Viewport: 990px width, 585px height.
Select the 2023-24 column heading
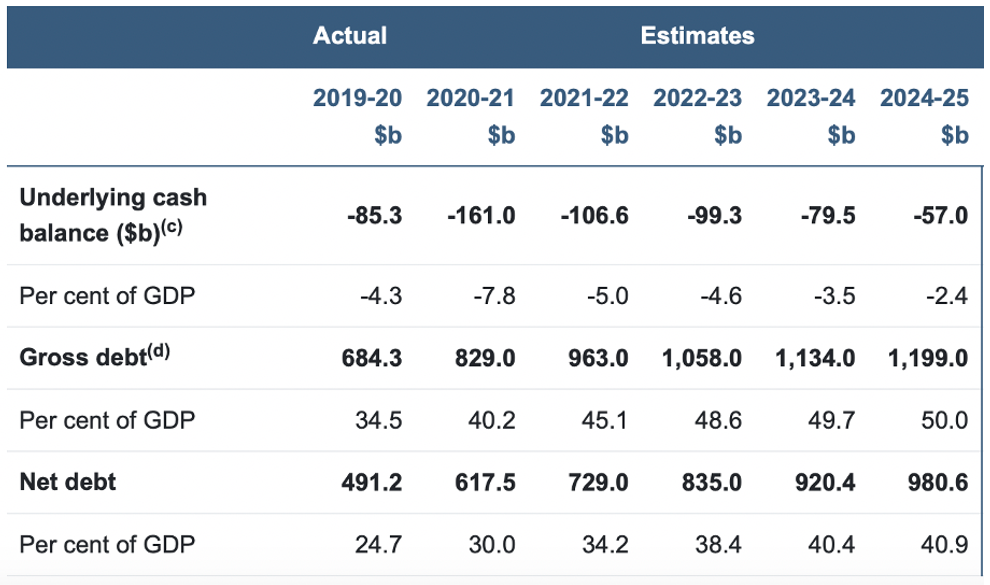[811, 98]
